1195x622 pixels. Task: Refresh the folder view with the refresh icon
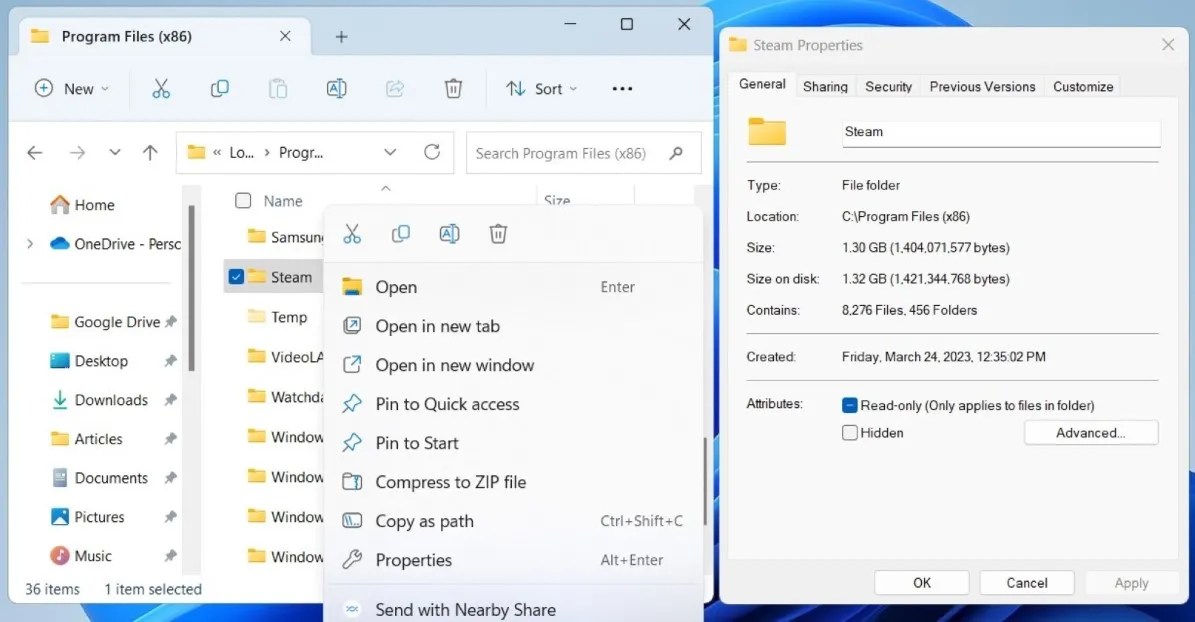pos(432,152)
